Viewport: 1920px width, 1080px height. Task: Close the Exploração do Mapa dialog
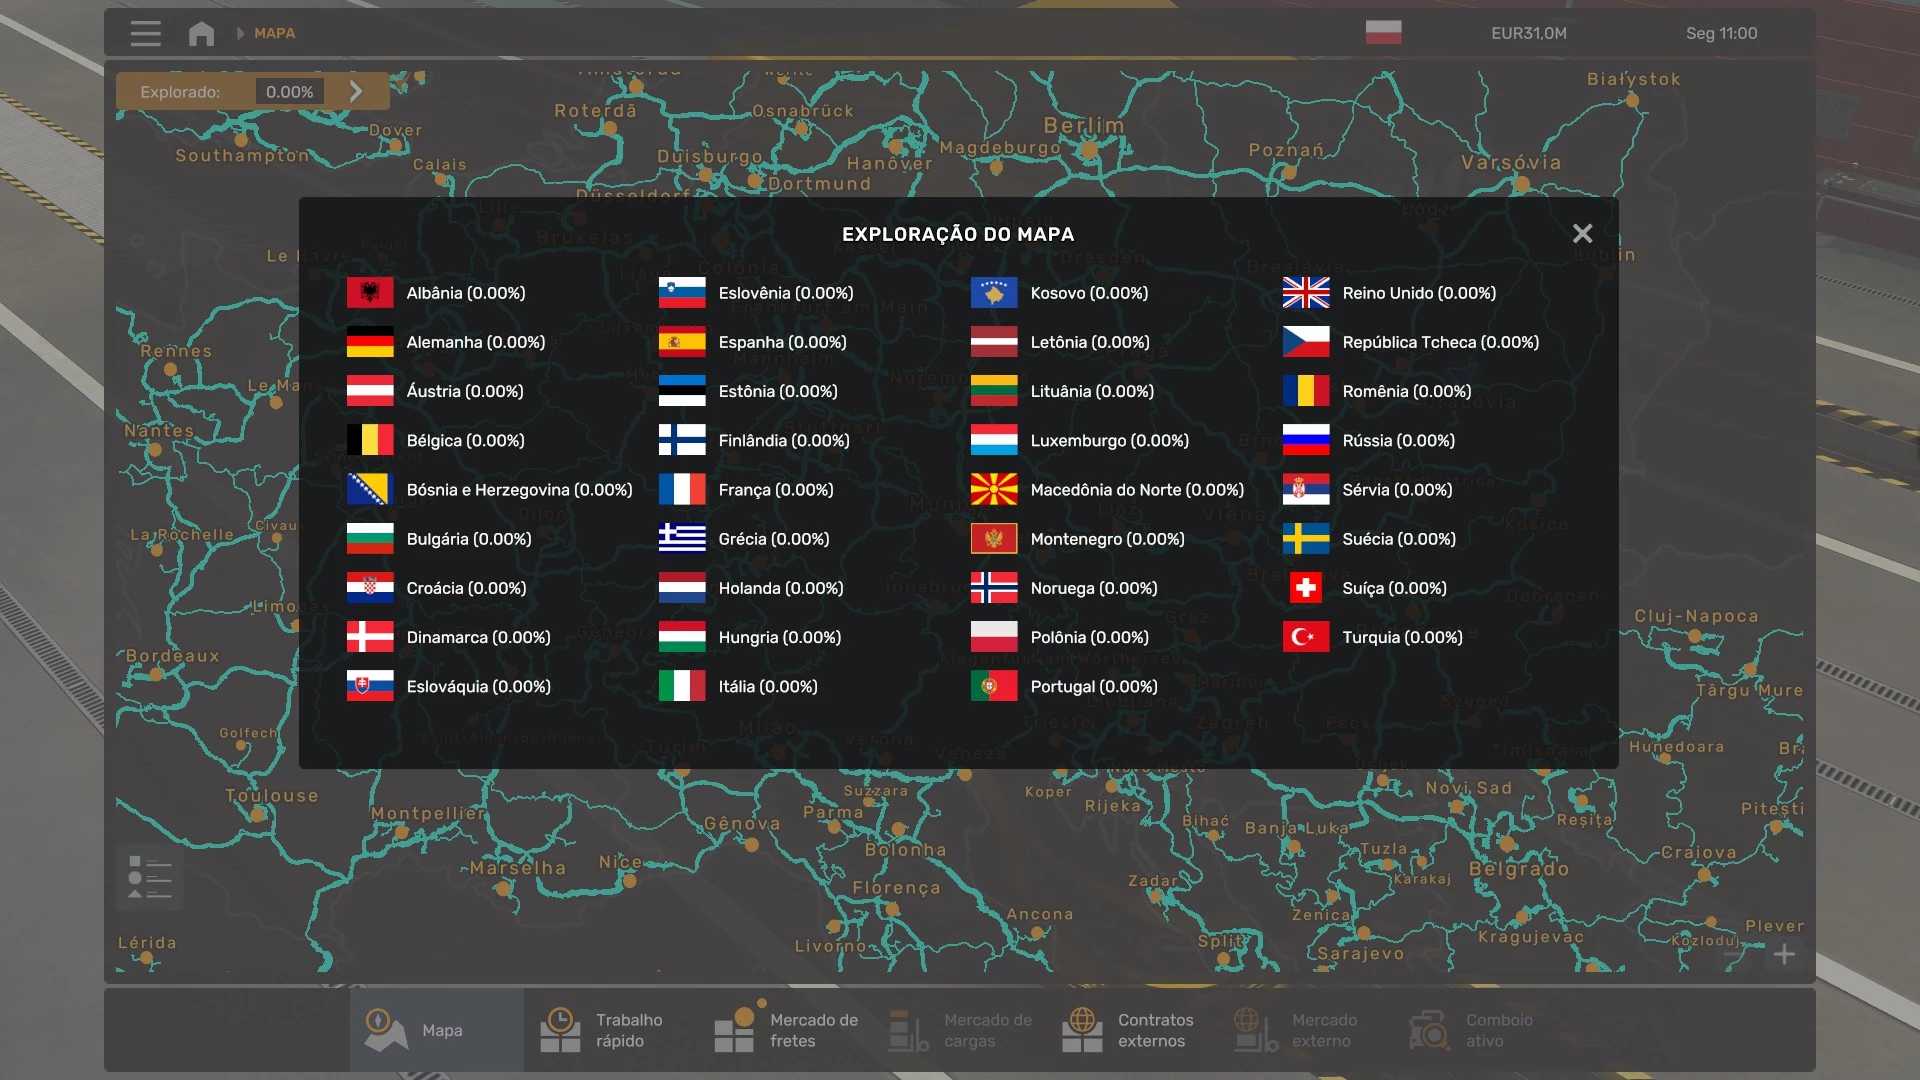[1582, 234]
